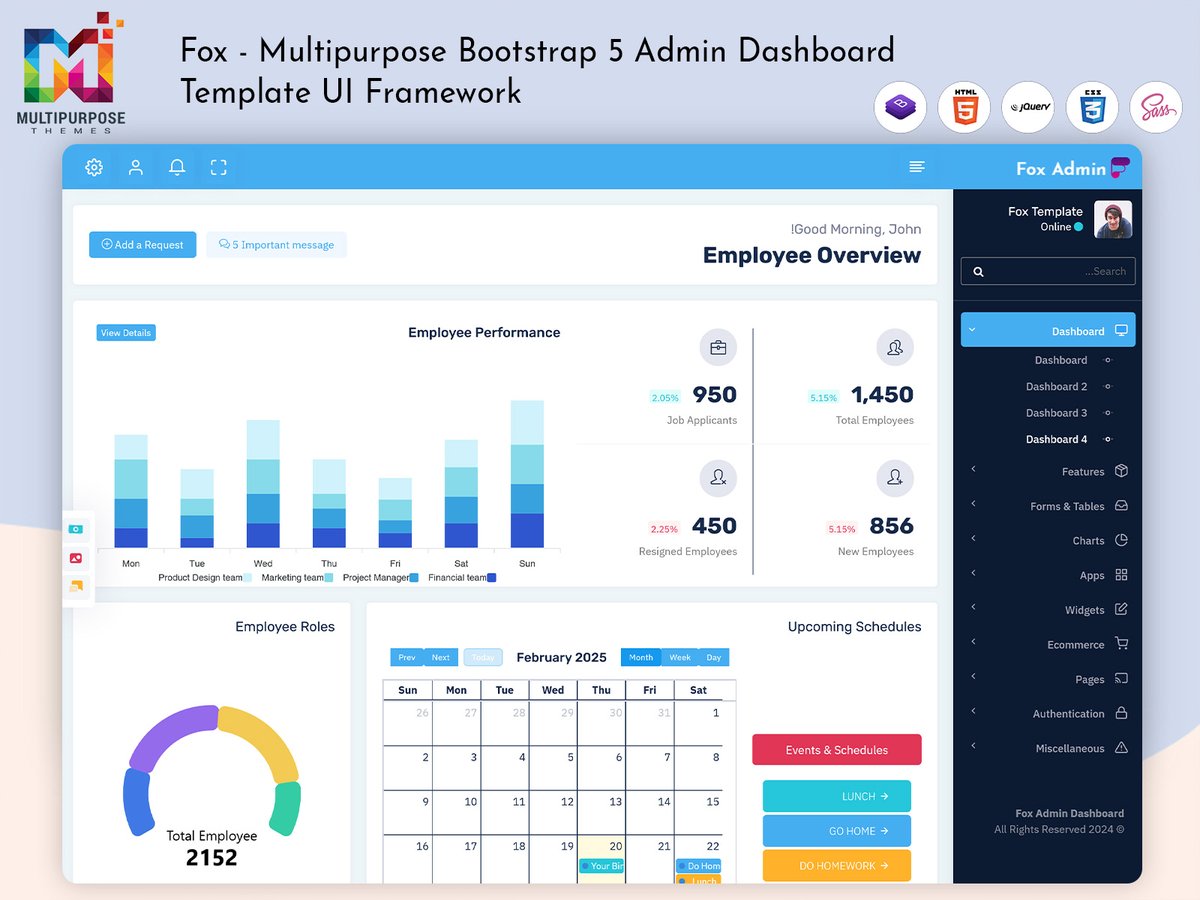The height and width of the screenshot is (900, 1200).
Task: Click the LUNCH schedule button
Action: (x=837, y=796)
